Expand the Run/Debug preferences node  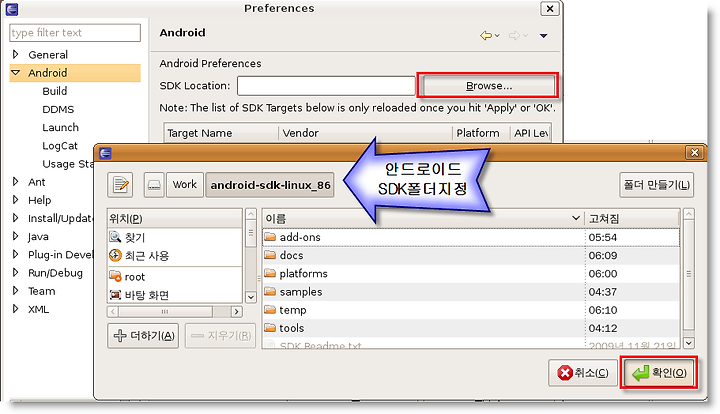(16, 273)
